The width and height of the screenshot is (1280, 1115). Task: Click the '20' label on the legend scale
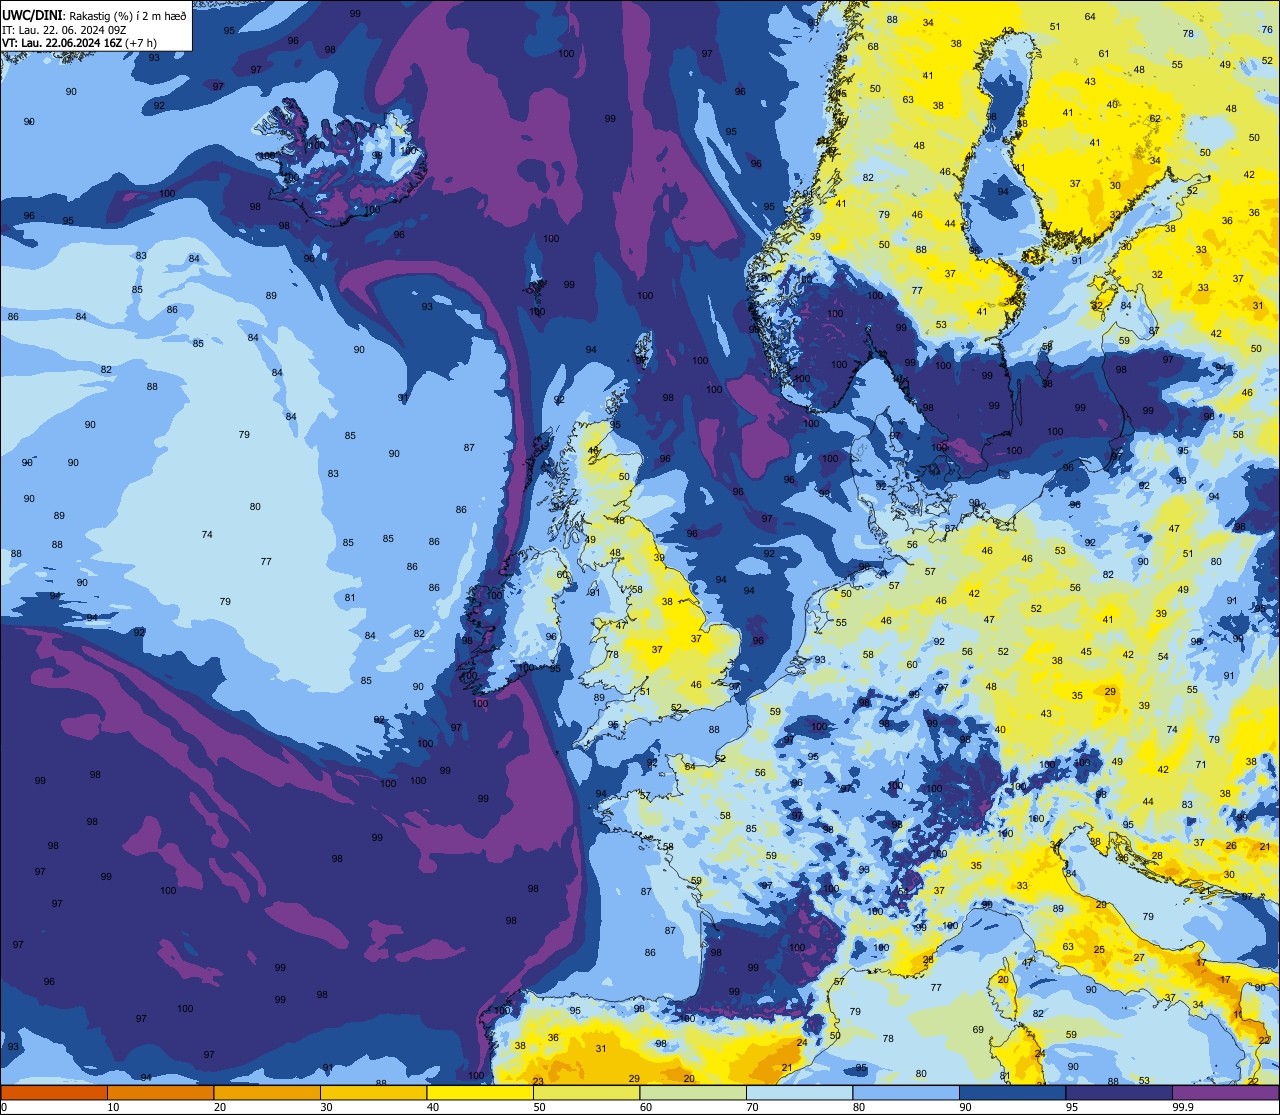click(220, 1107)
